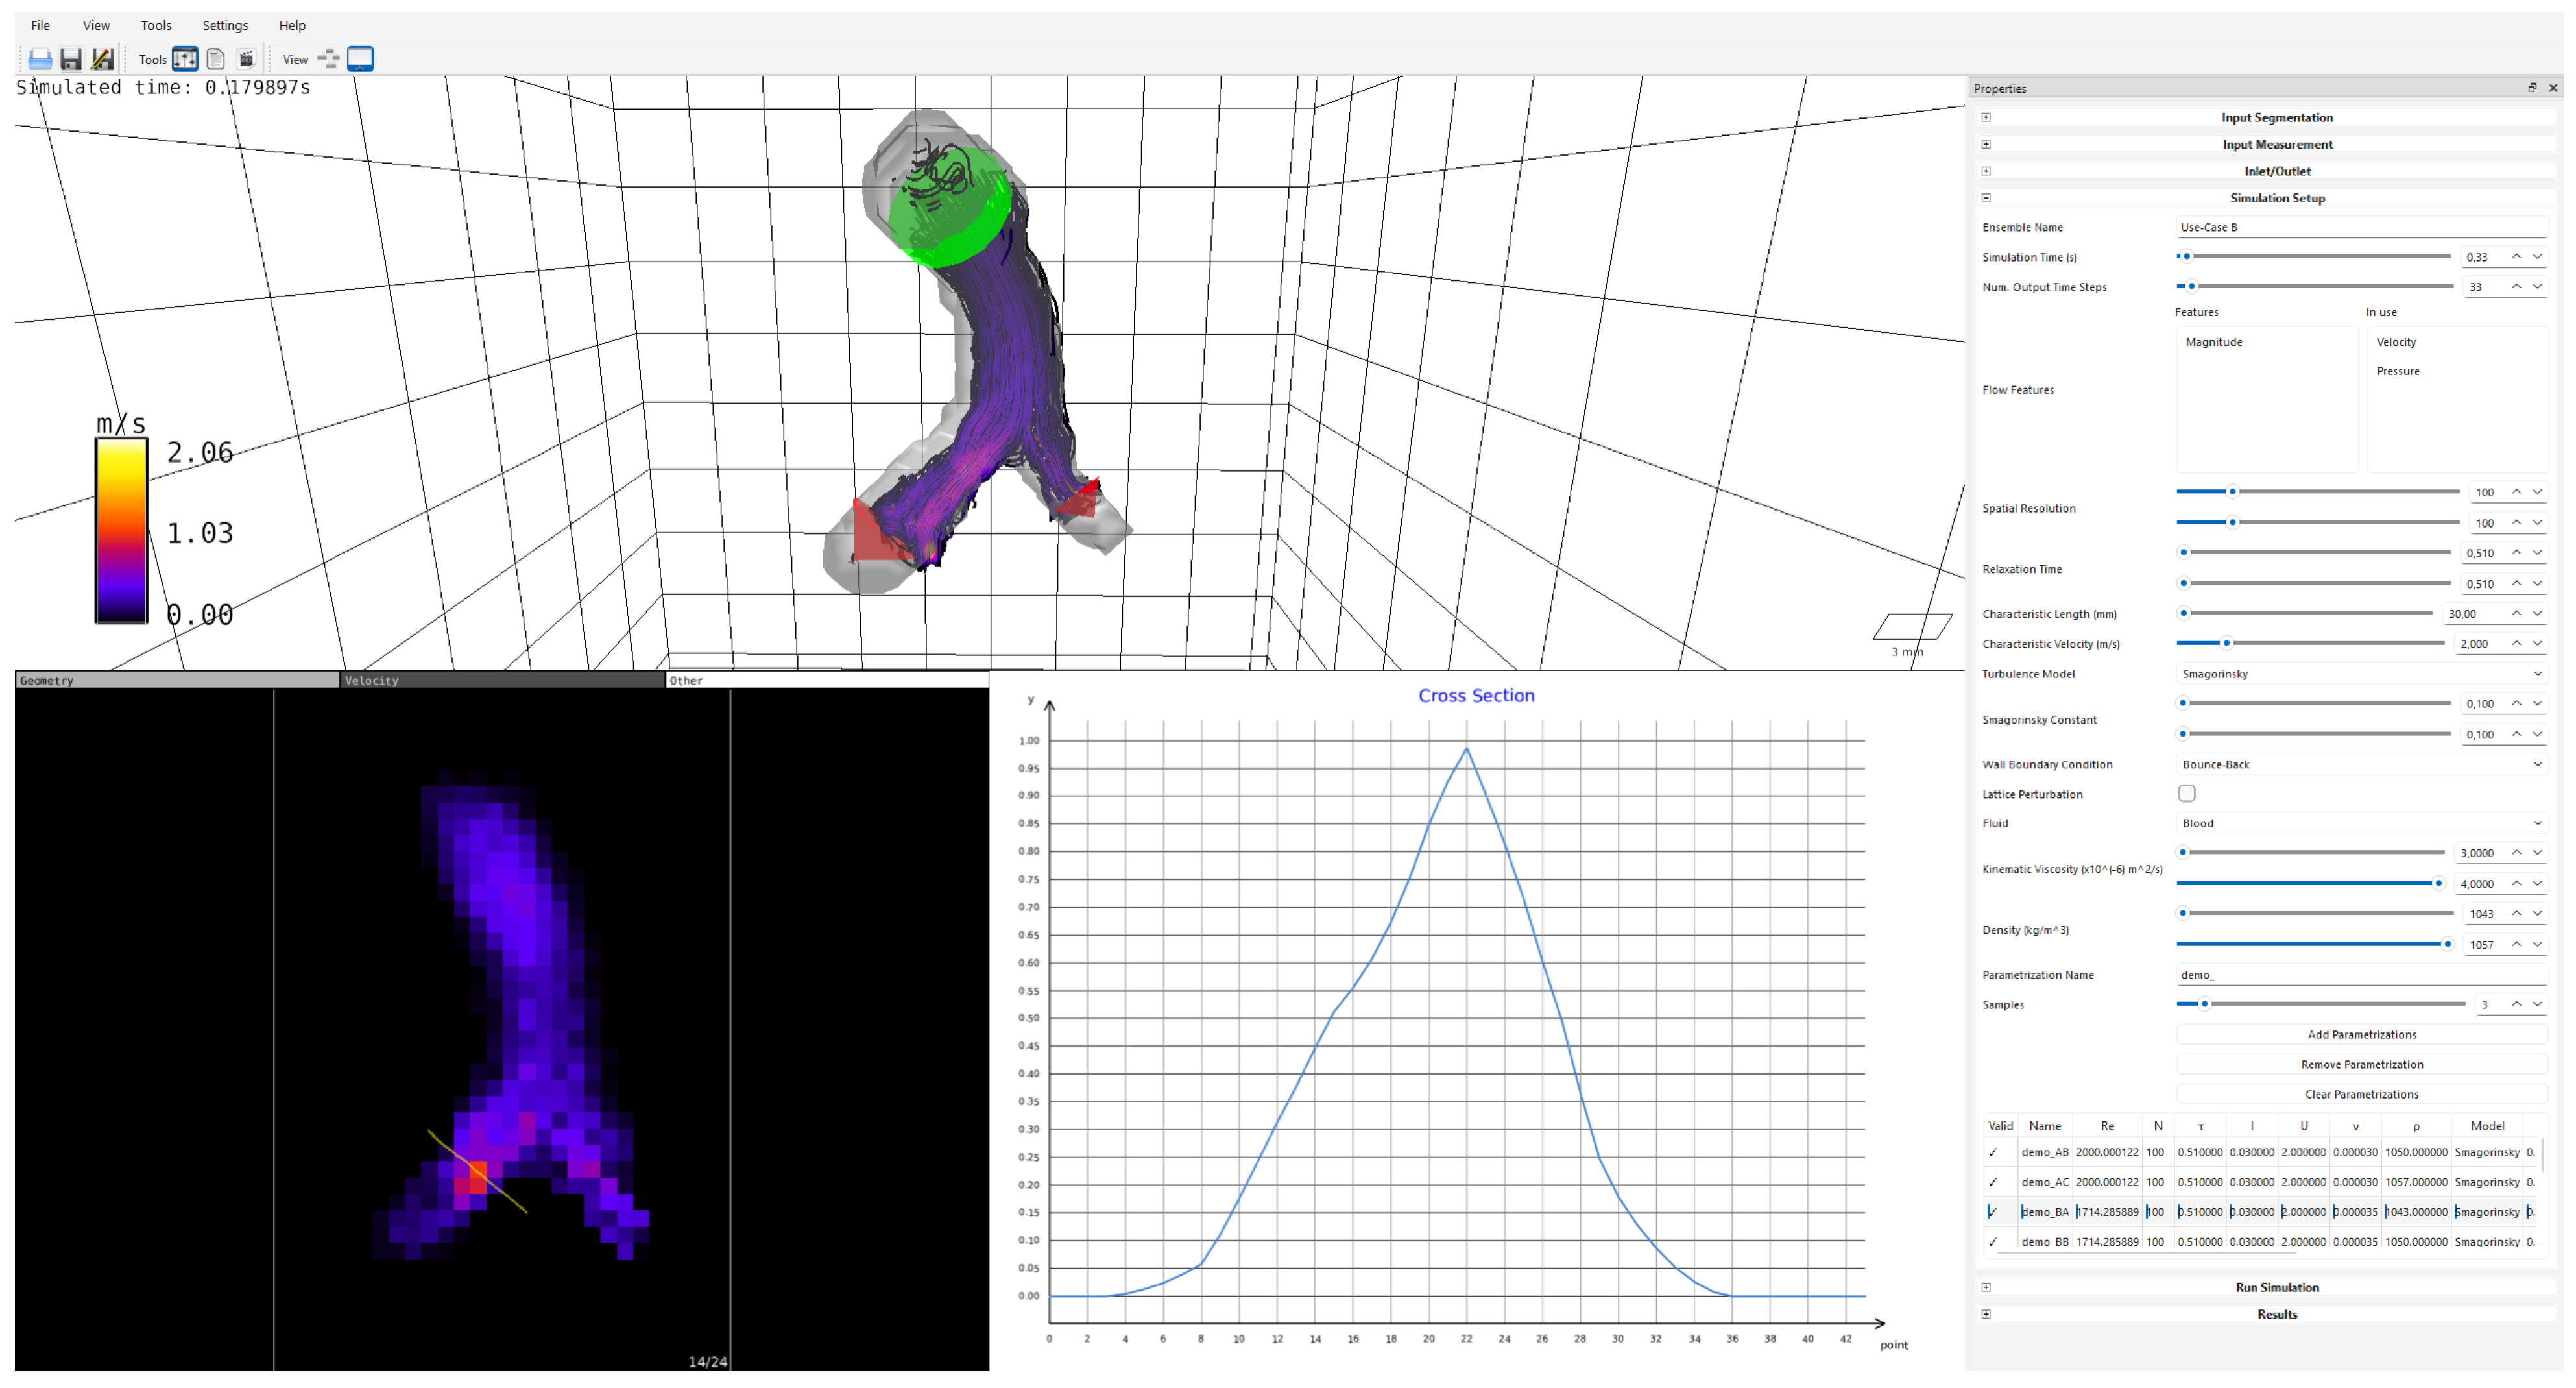Open the Wall Boundary Condition dropdown
This screenshot has width=2576, height=1388.
point(2361,765)
